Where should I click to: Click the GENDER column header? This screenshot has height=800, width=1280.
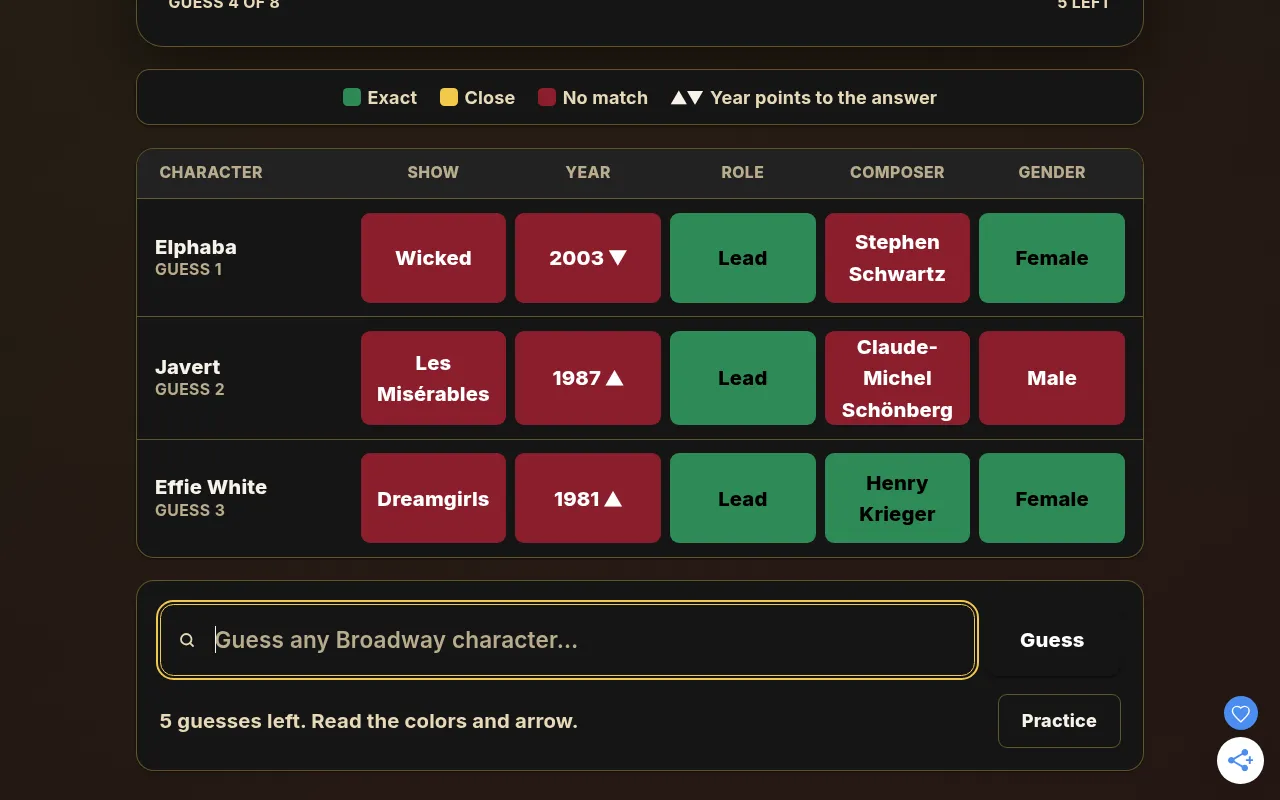pyautogui.click(x=1052, y=172)
